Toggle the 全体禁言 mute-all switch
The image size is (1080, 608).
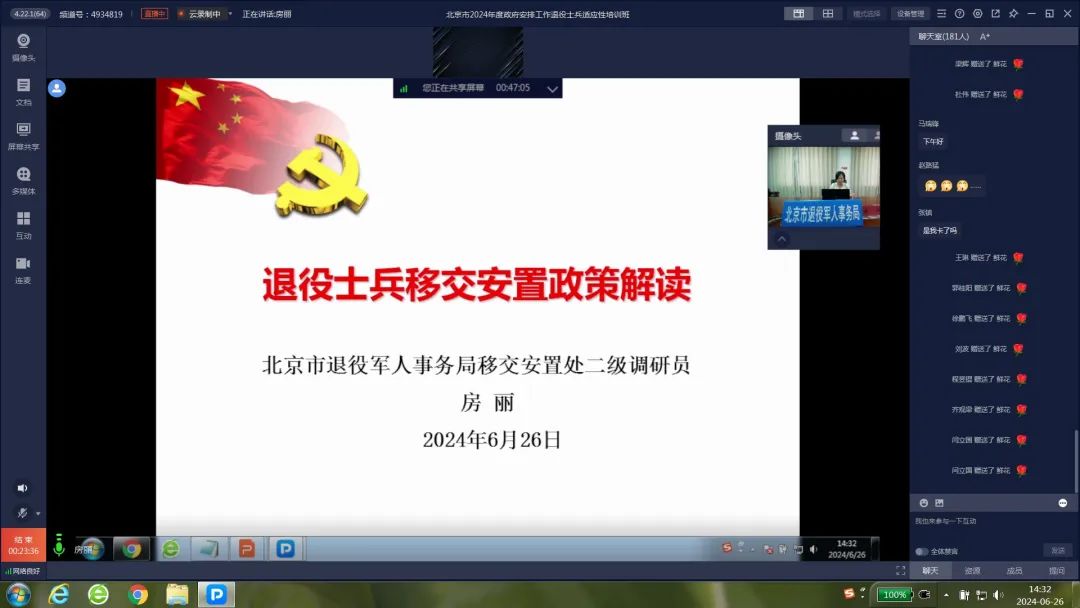click(x=922, y=552)
